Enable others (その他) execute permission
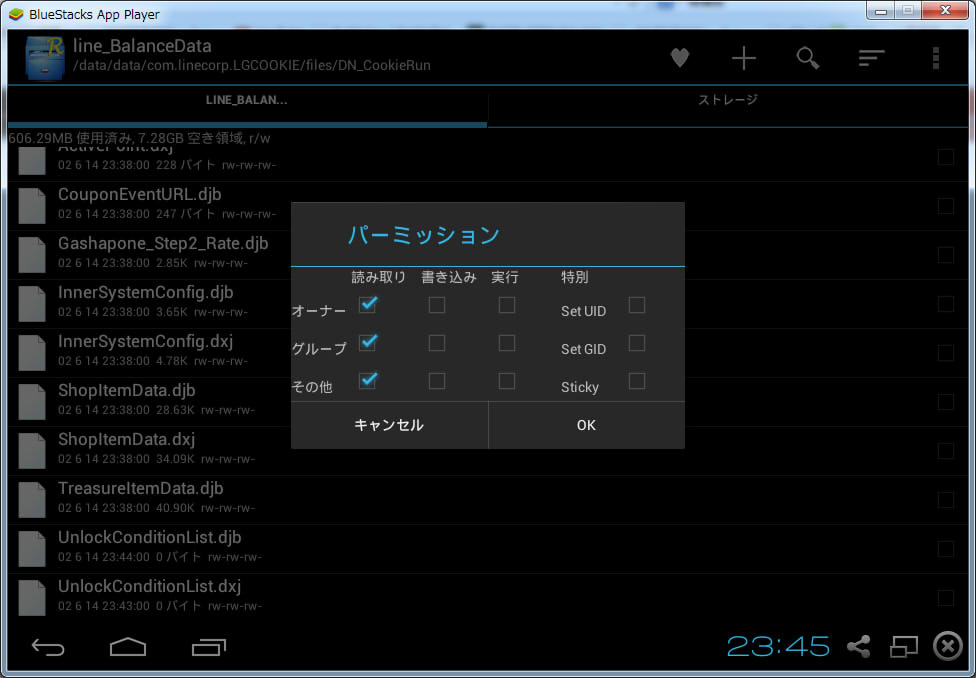Screen dimensions: 976x678 click(507, 381)
